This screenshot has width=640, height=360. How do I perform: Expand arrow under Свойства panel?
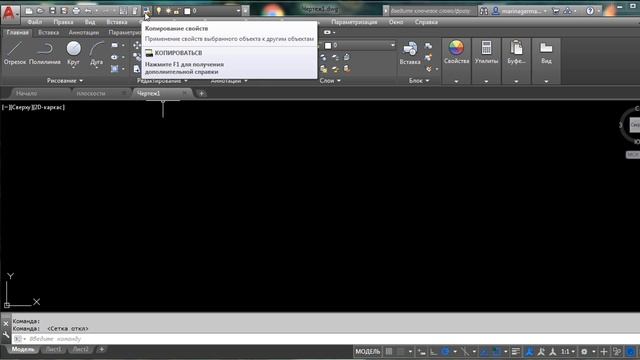[456, 81]
